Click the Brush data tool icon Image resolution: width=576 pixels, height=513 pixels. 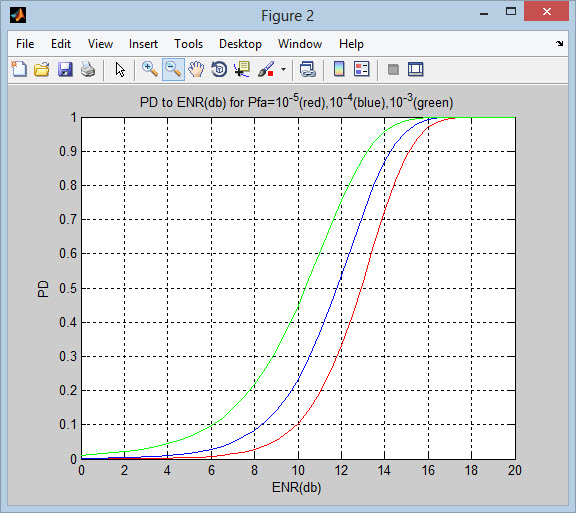[x=266, y=69]
